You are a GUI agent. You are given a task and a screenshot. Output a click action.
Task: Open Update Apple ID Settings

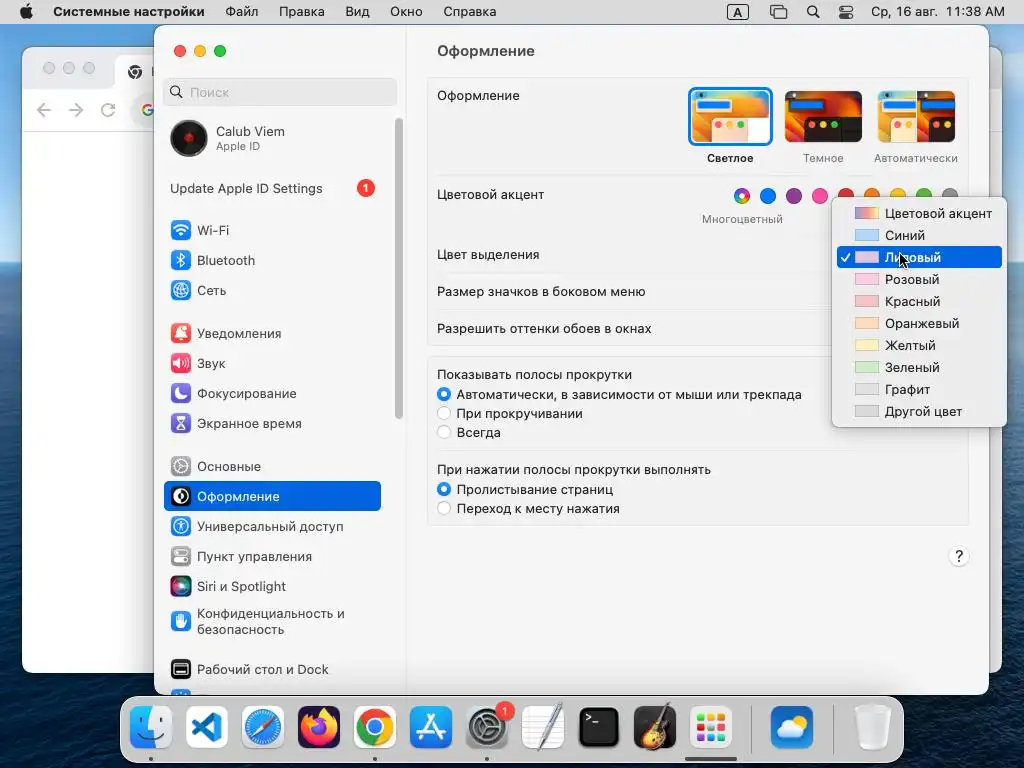point(272,188)
